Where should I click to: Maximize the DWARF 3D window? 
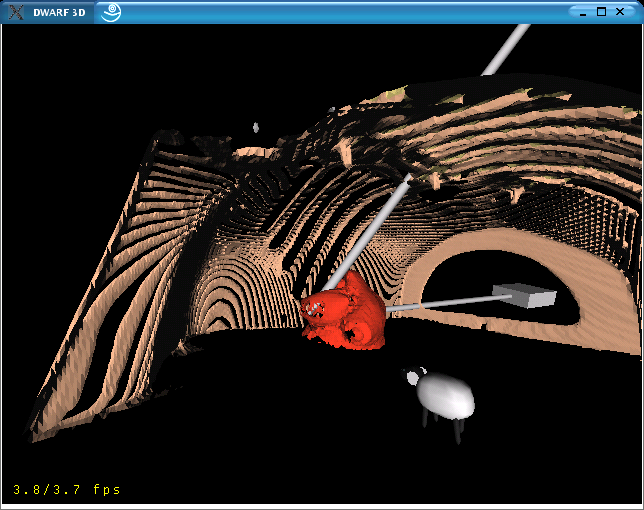[x=601, y=11]
